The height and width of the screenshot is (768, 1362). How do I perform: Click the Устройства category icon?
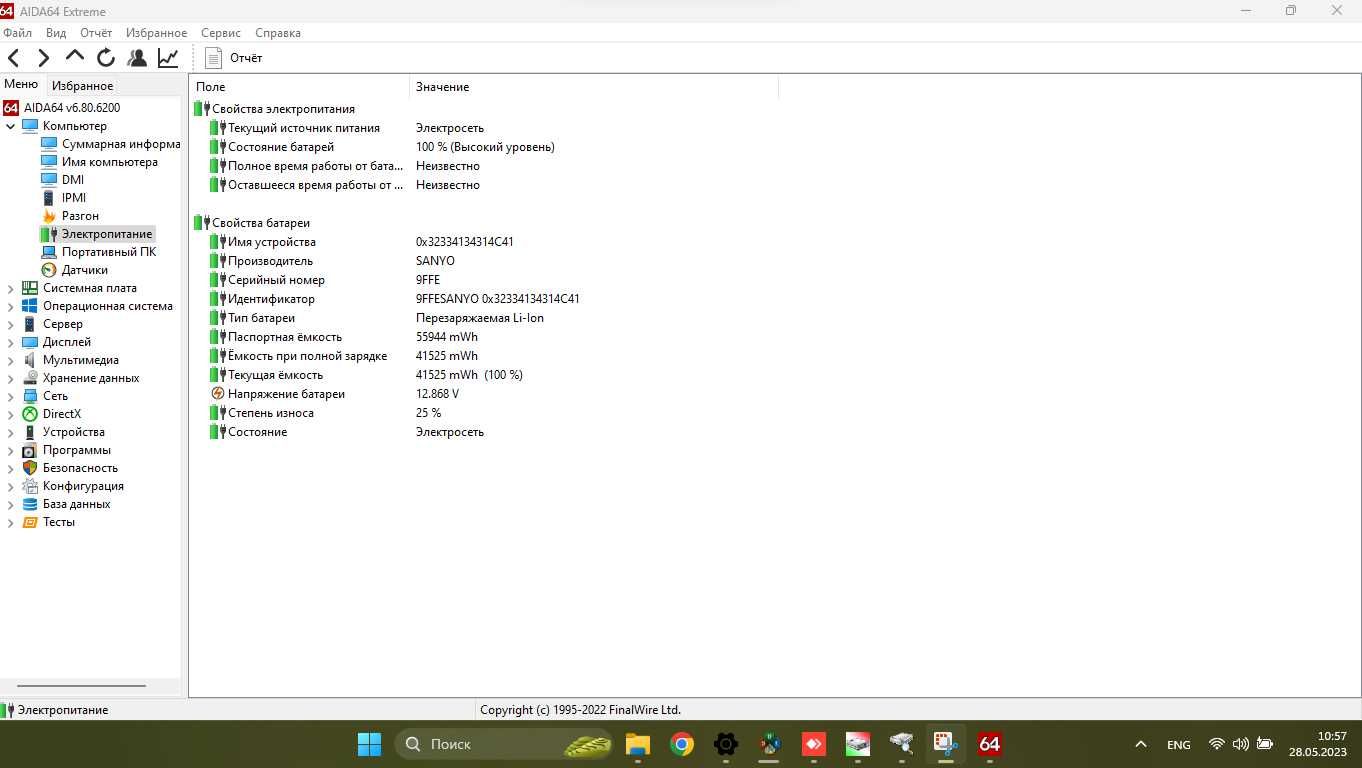click(30, 432)
